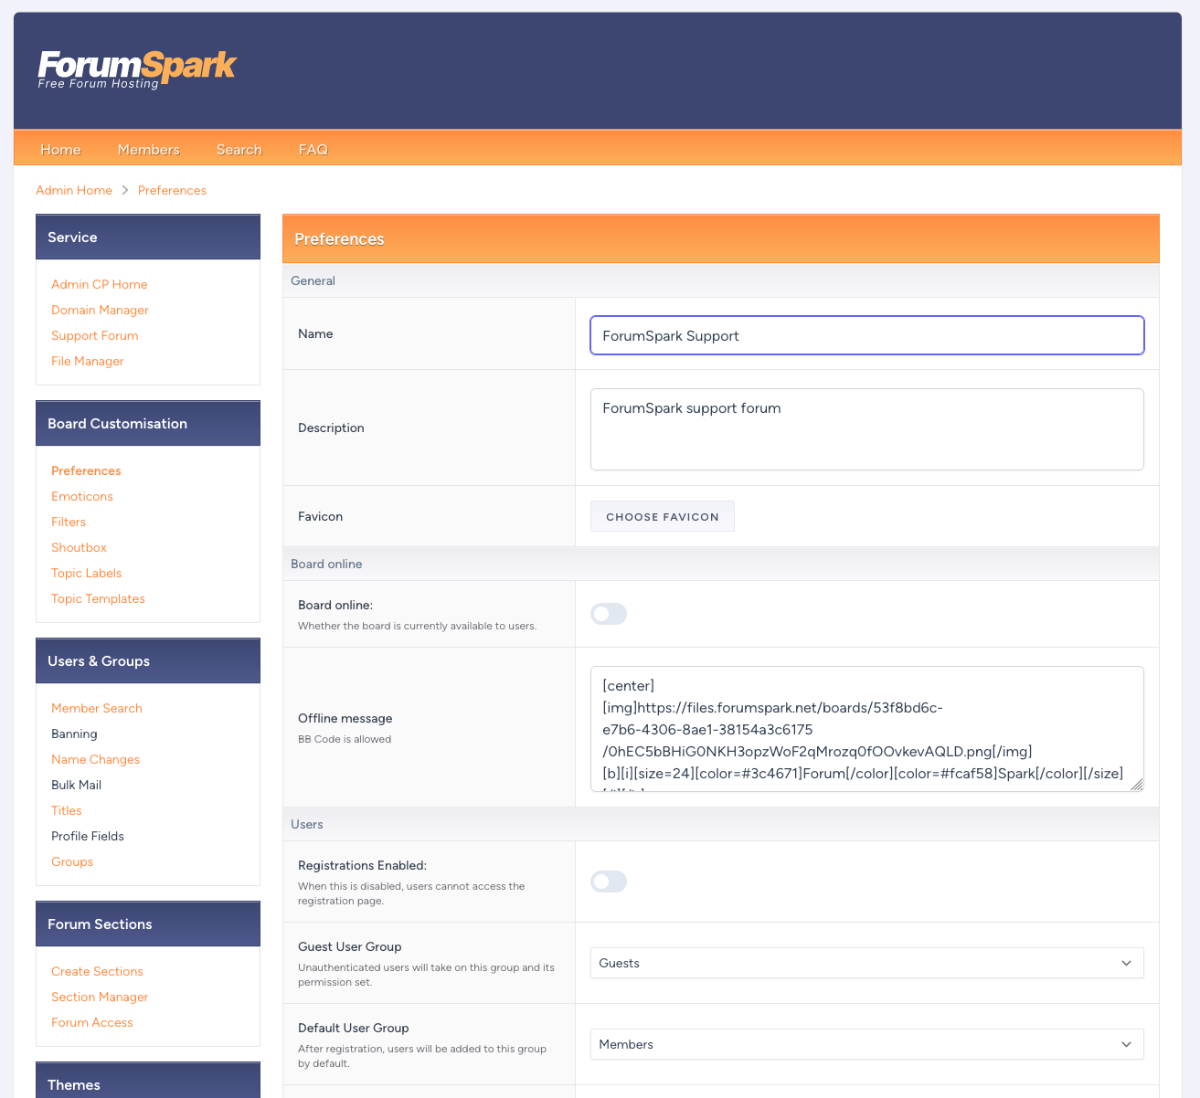The width and height of the screenshot is (1200, 1098).
Task: Open the Default User Group dropdown
Action: point(867,1044)
